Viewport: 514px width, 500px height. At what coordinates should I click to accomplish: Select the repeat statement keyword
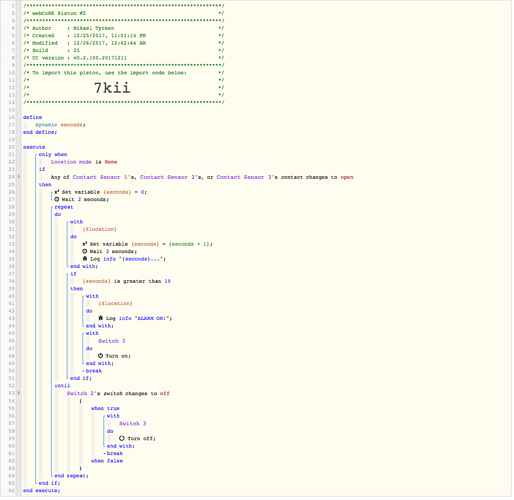(64, 207)
